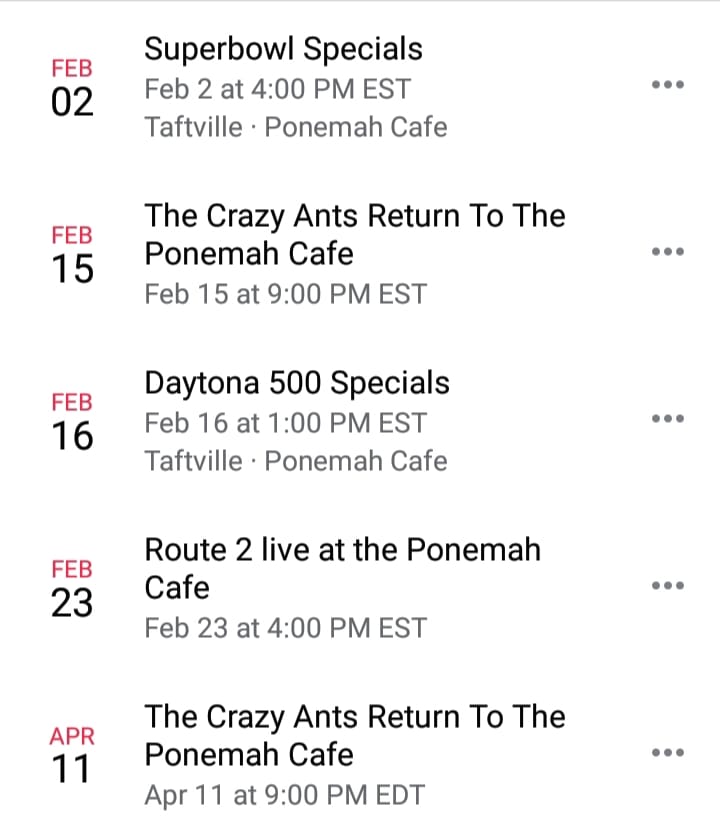The height and width of the screenshot is (829, 720).
Task: Select the FEB 23 date badge
Action: point(72,588)
